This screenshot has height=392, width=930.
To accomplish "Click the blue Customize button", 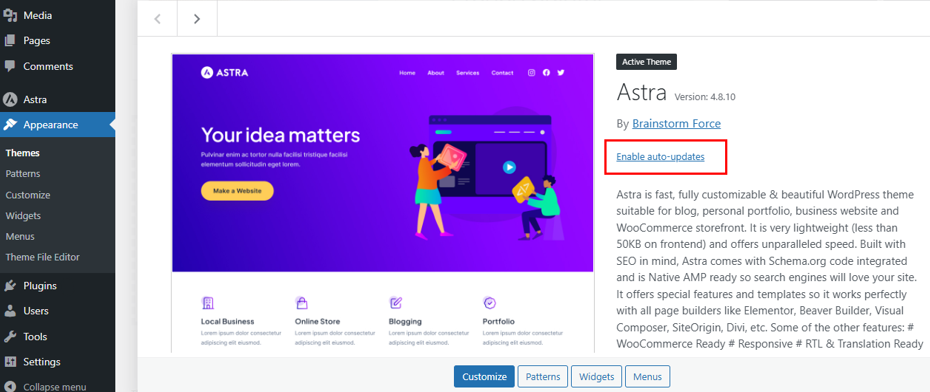I will click(x=485, y=377).
